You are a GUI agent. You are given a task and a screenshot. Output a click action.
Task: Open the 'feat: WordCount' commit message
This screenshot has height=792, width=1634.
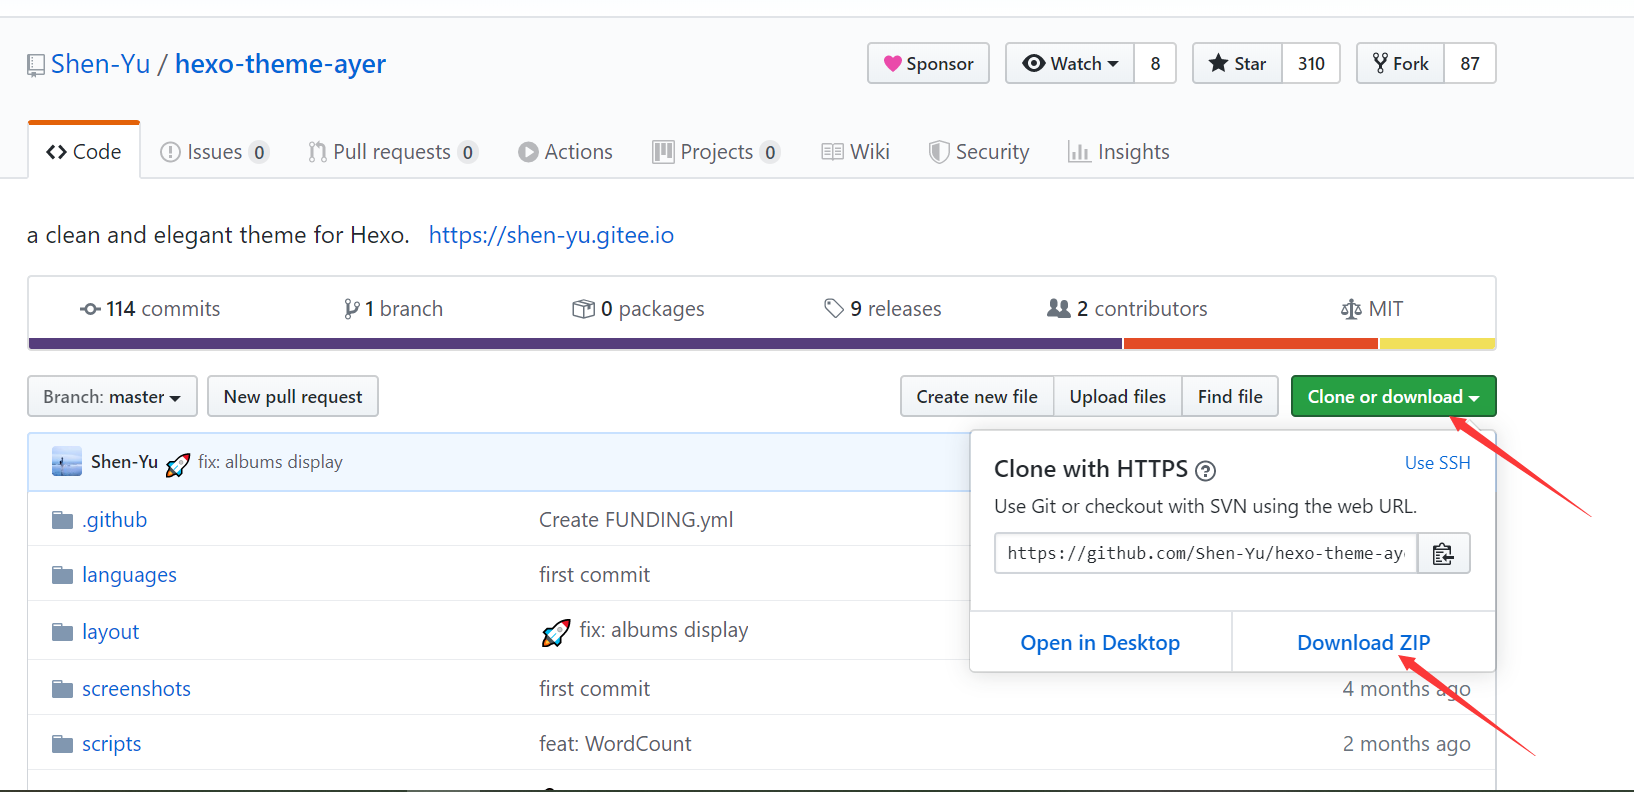click(x=615, y=744)
